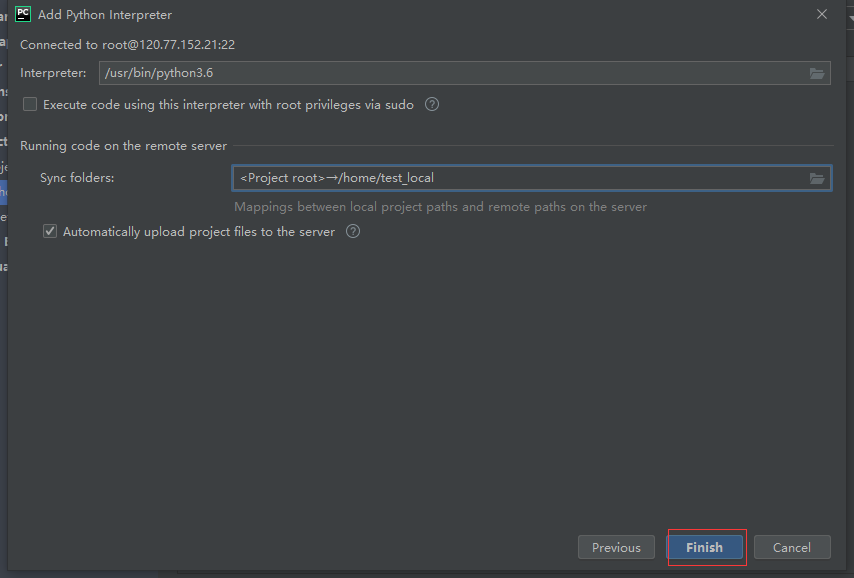Click the 'Sync folders:' field label
The width and height of the screenshot is (854, 578).
pyautogui.click(x=77, y=178)
